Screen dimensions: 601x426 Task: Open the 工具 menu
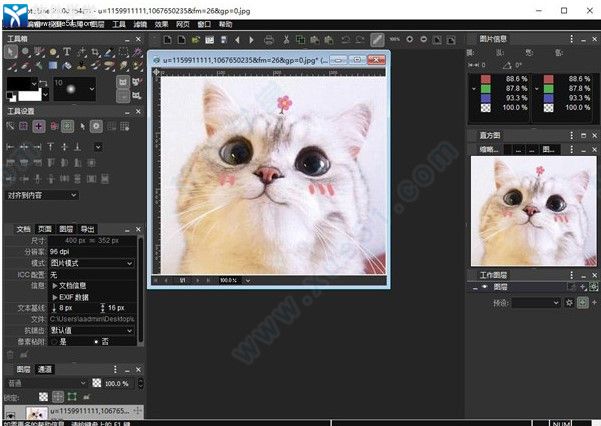[119, 24]
